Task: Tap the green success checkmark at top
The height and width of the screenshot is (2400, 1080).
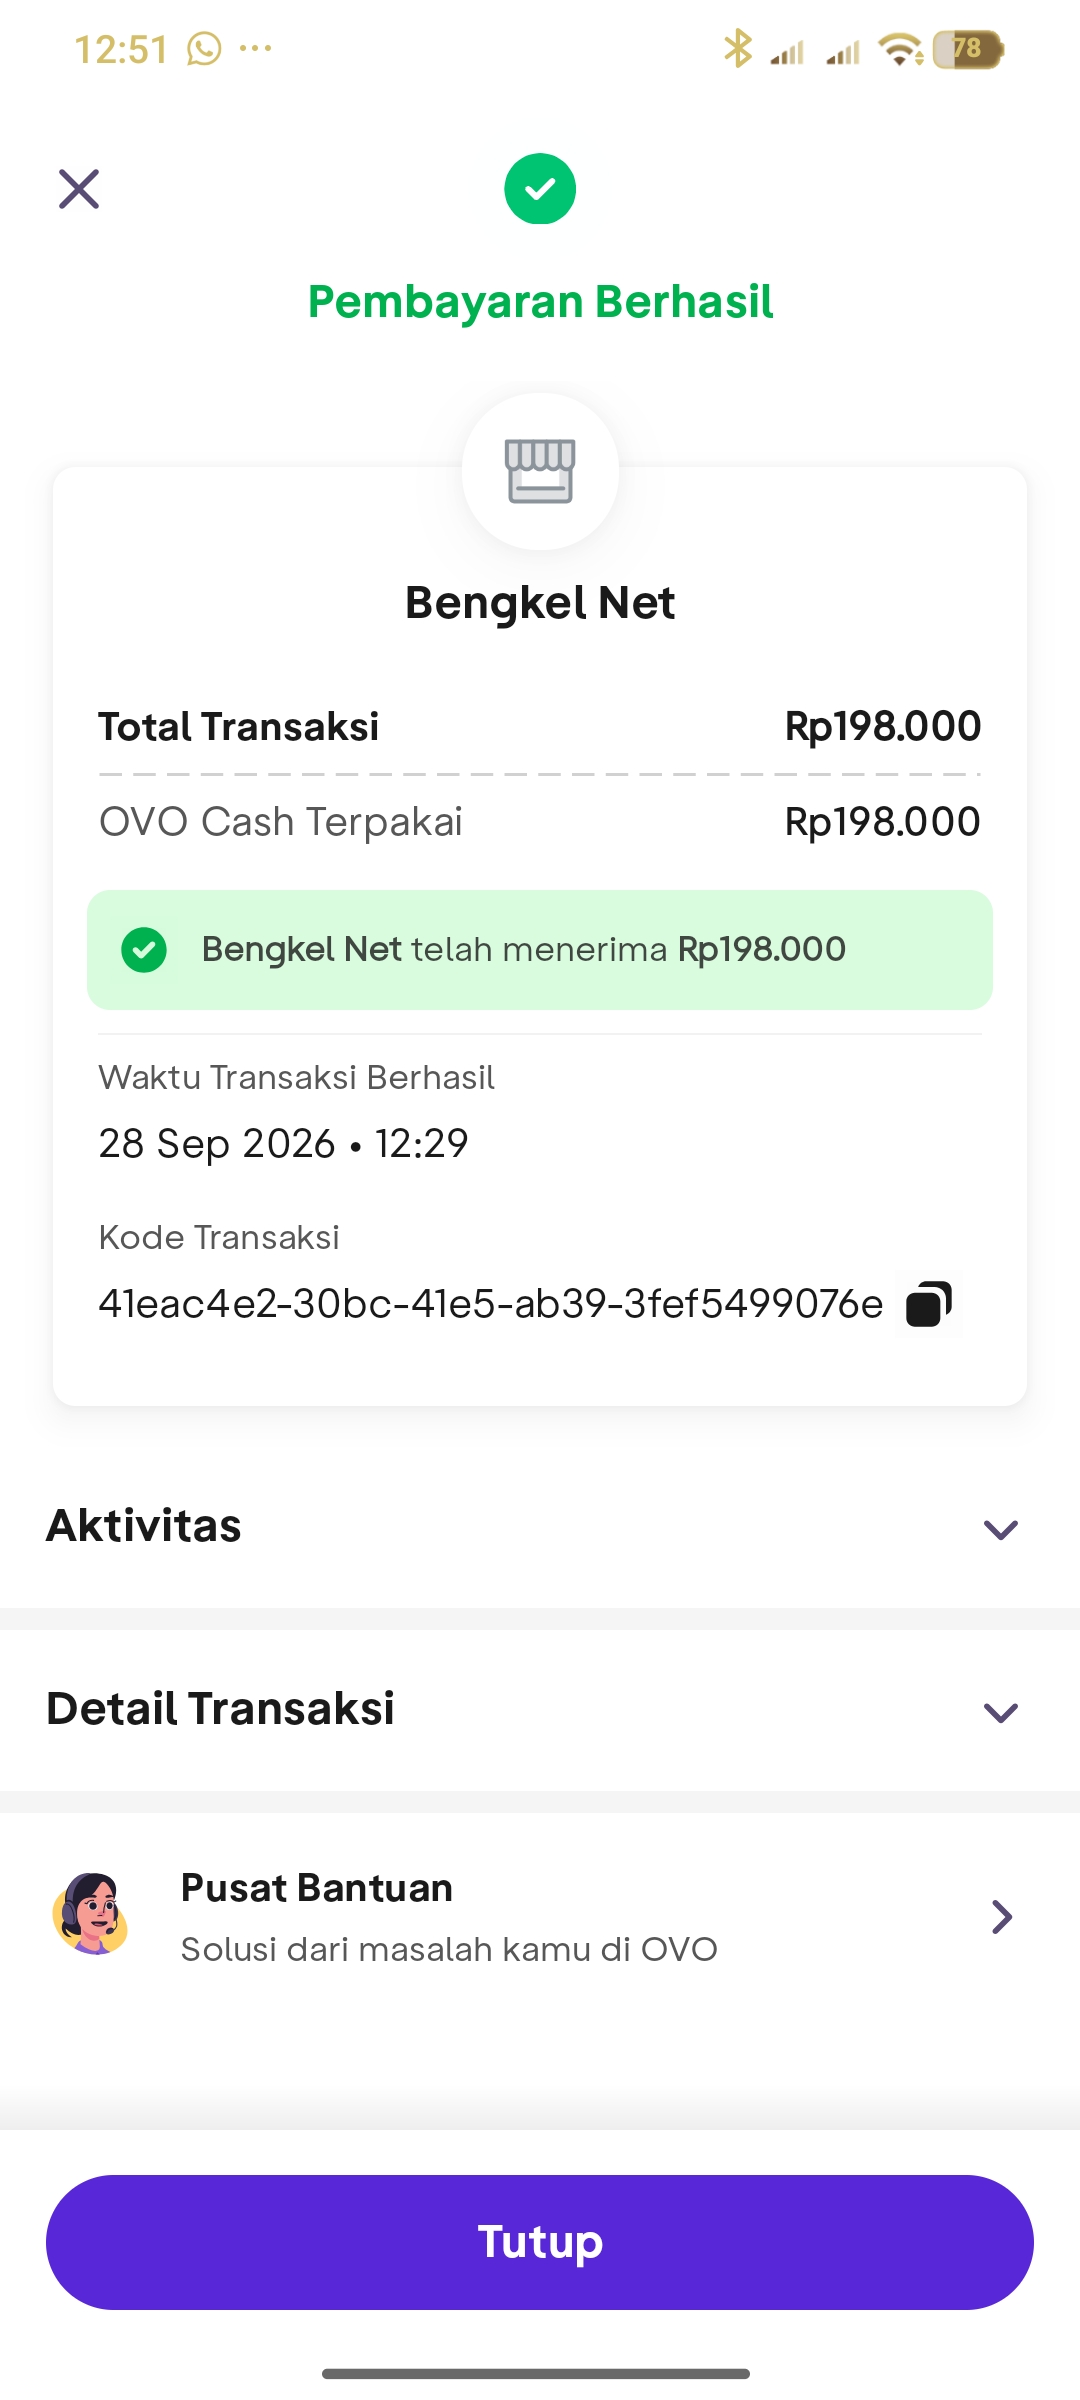Action: (x=540, y=189)
